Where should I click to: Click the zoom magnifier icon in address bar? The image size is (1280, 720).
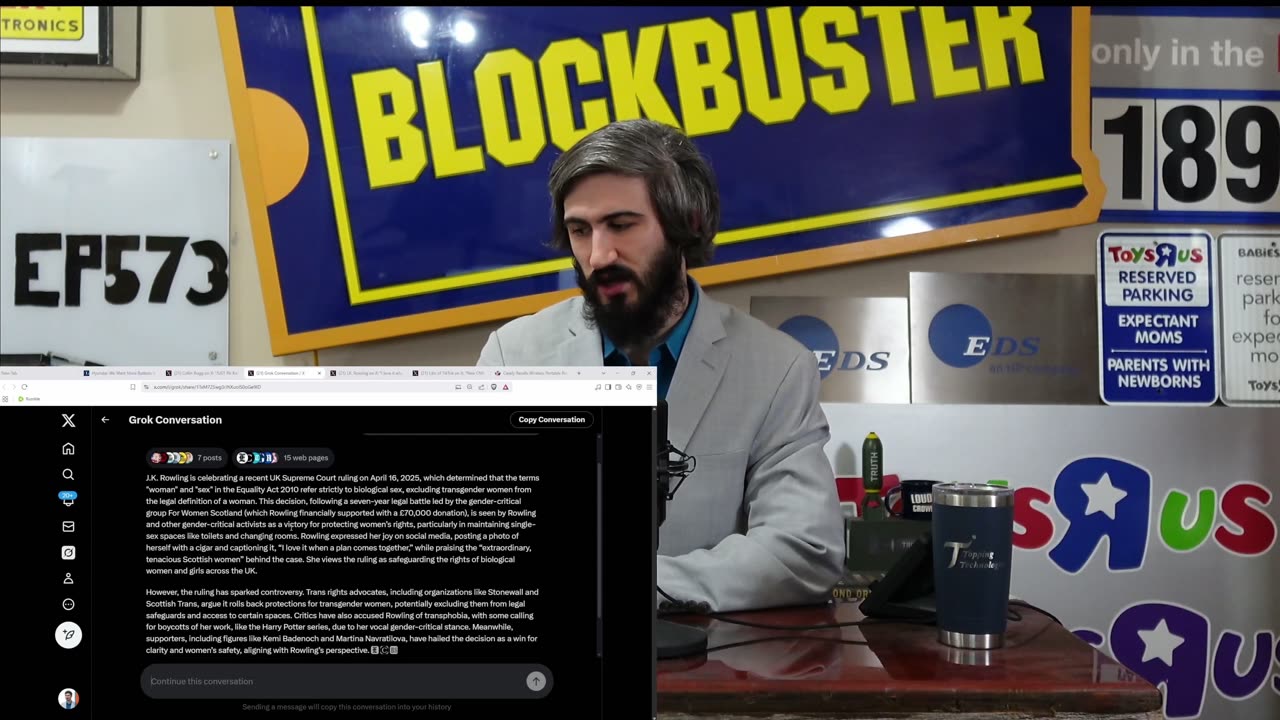pos(469,387)
